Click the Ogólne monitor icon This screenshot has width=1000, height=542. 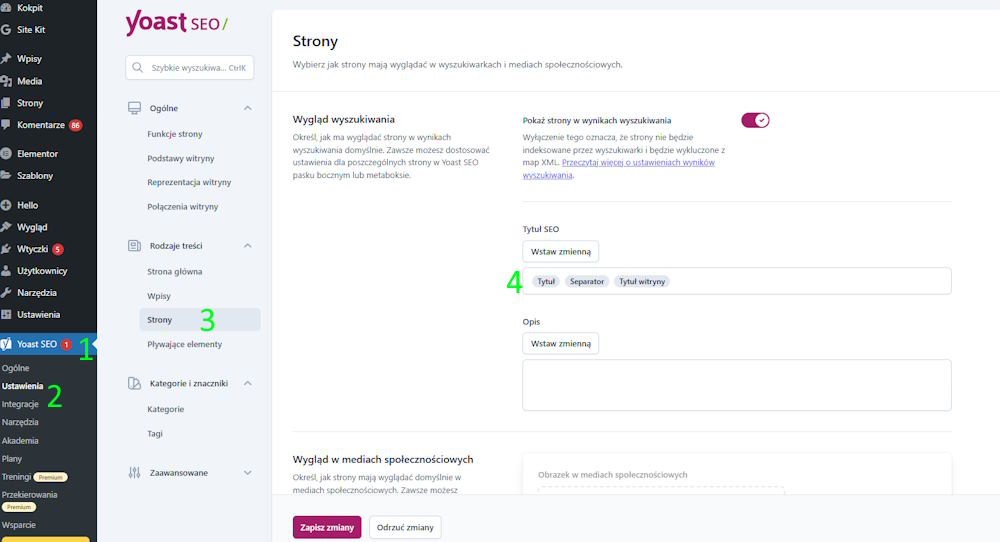[x=135, y=108]
